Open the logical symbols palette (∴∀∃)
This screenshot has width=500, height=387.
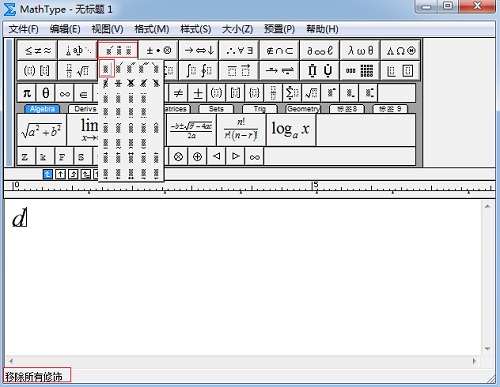(239, 51)
